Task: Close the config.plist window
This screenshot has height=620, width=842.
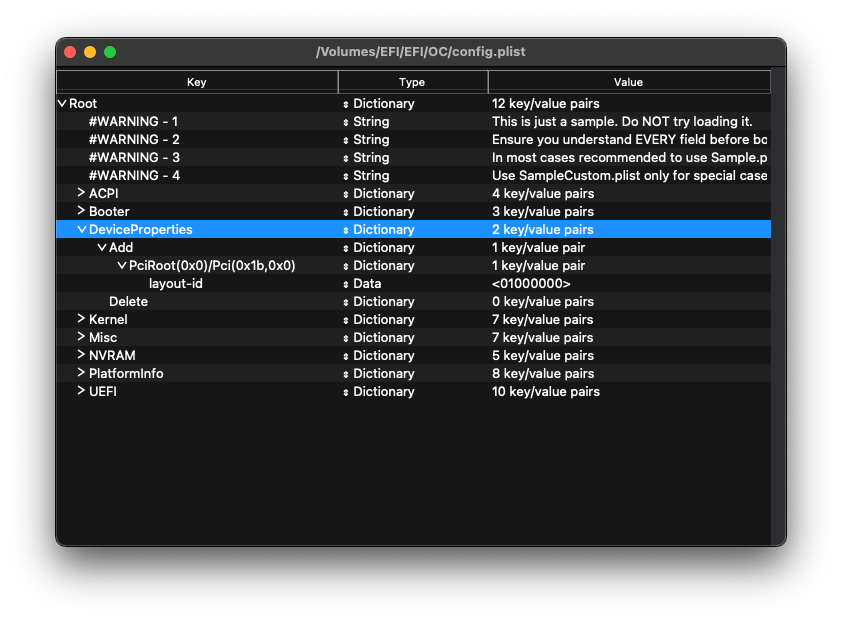Action: point(70,52)
